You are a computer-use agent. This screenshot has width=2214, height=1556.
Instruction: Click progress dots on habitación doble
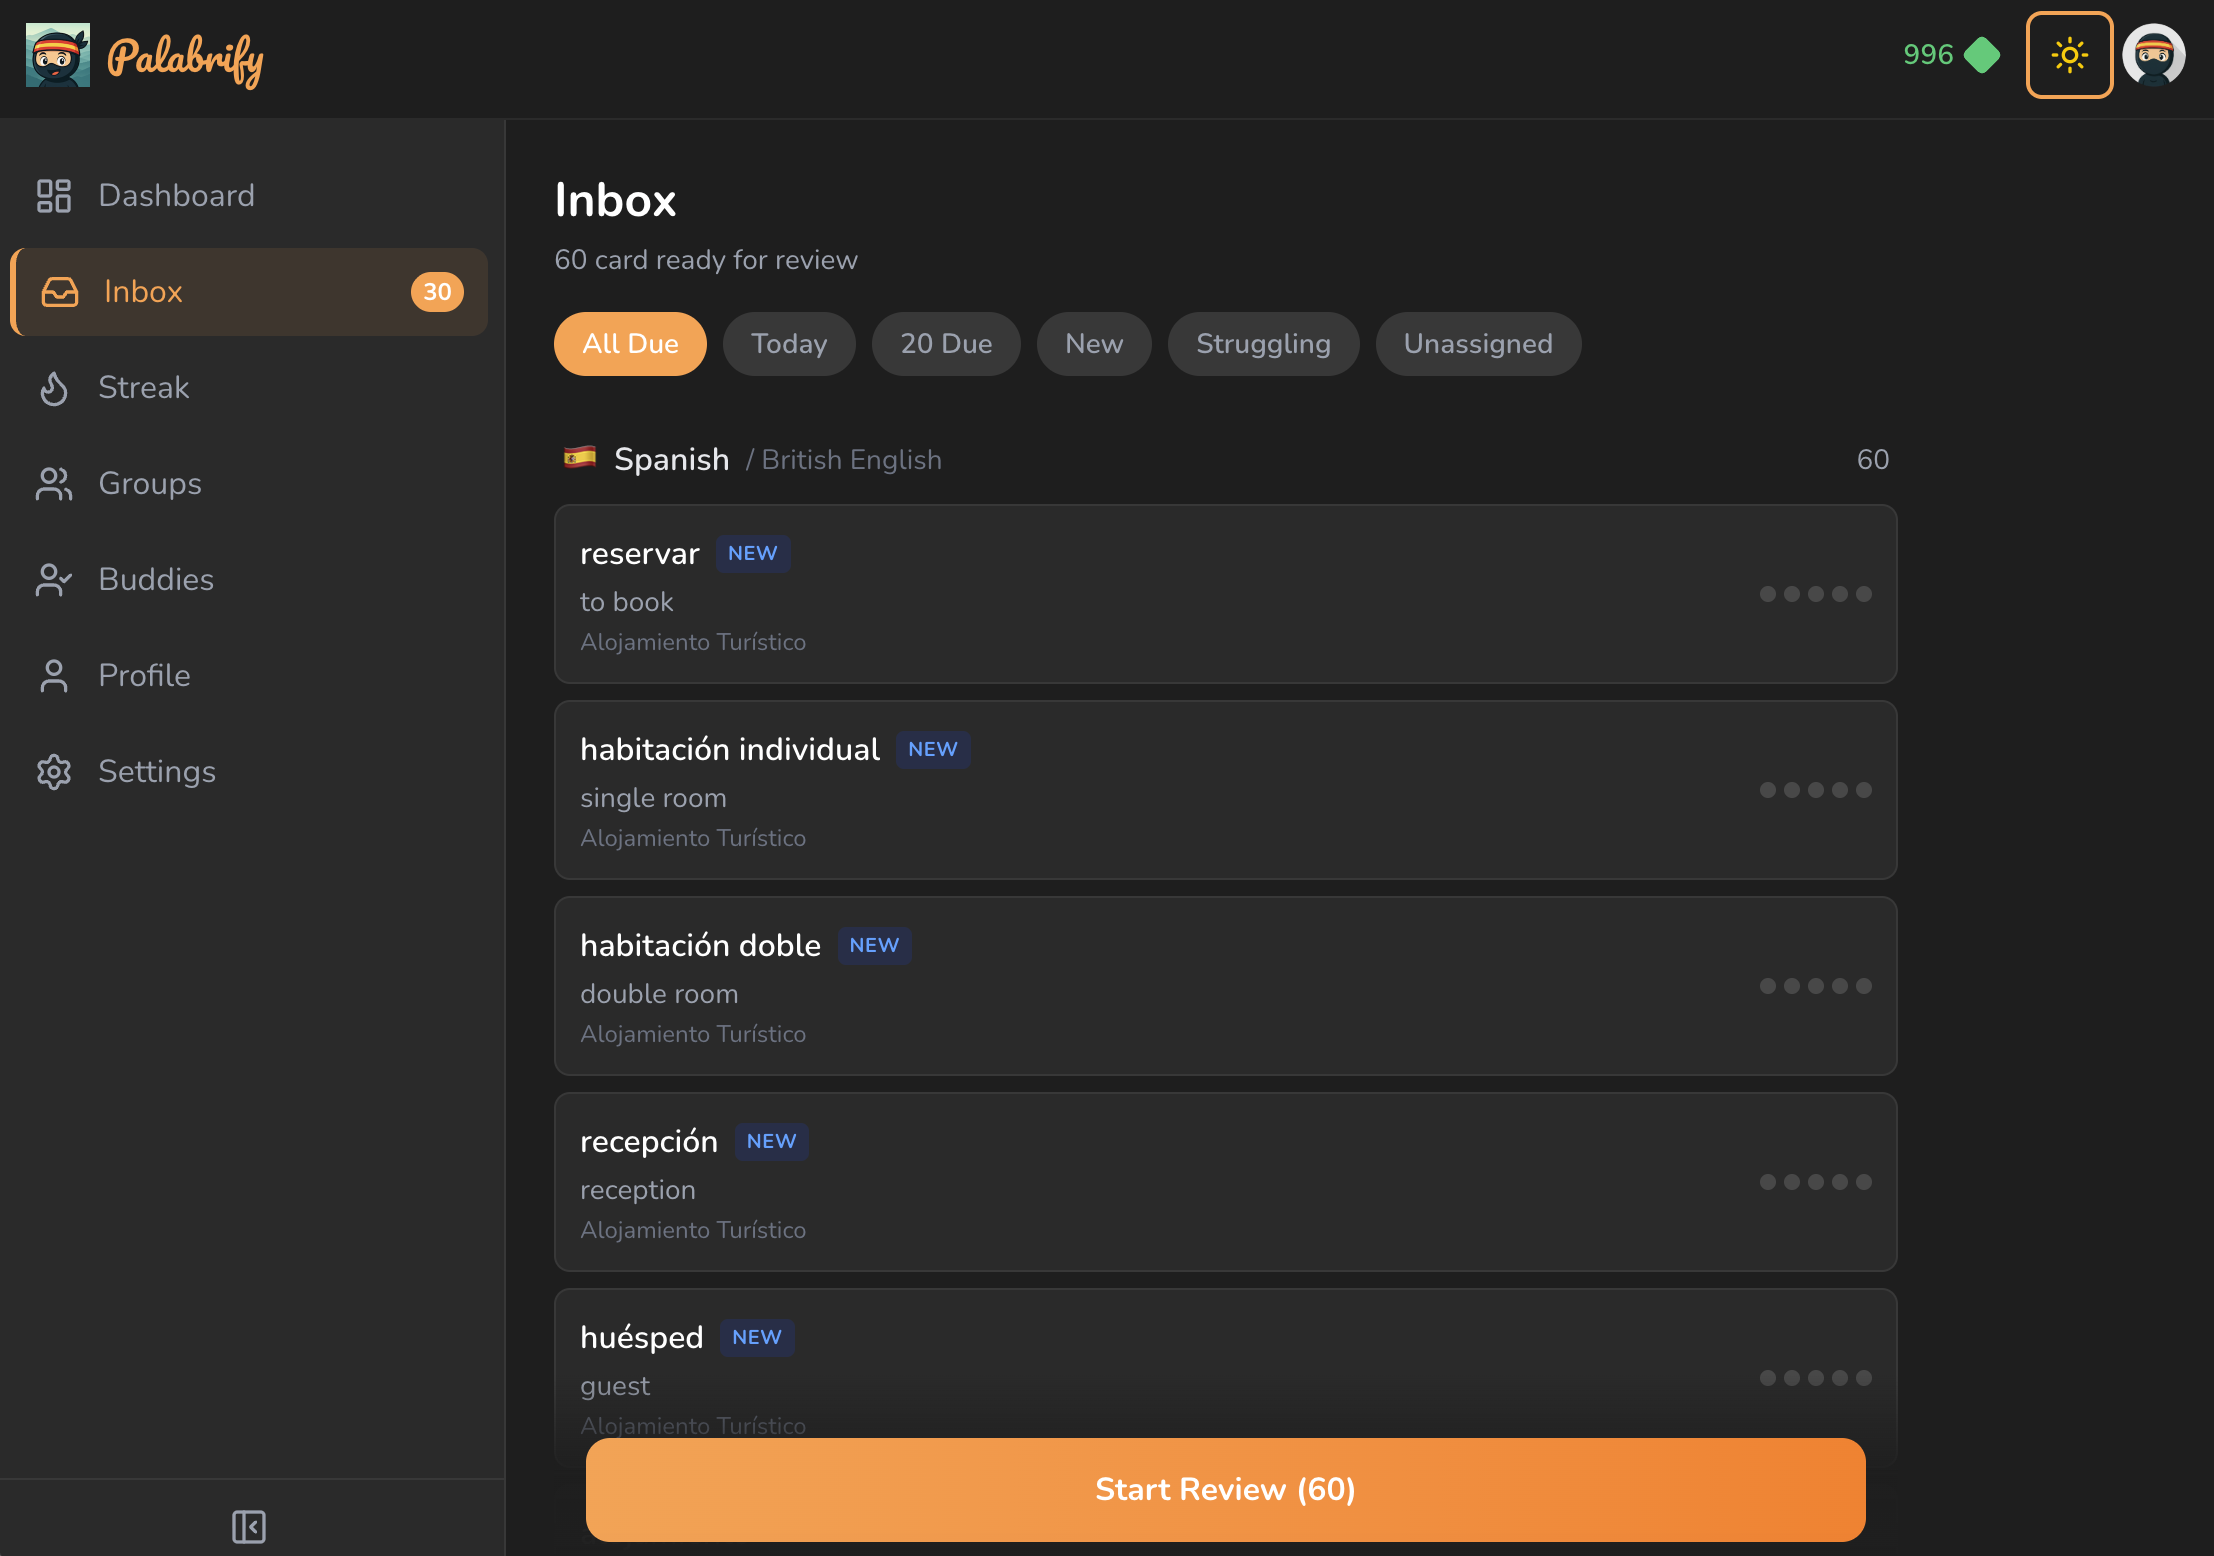pyautogui.click(x=1815, y=986)
